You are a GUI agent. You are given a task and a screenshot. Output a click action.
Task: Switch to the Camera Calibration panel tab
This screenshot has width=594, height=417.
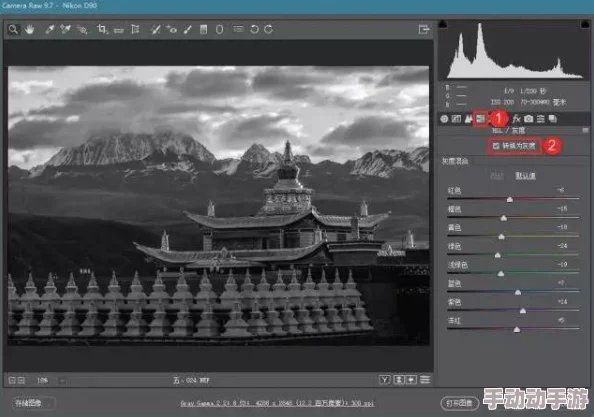tap(528, 119)
